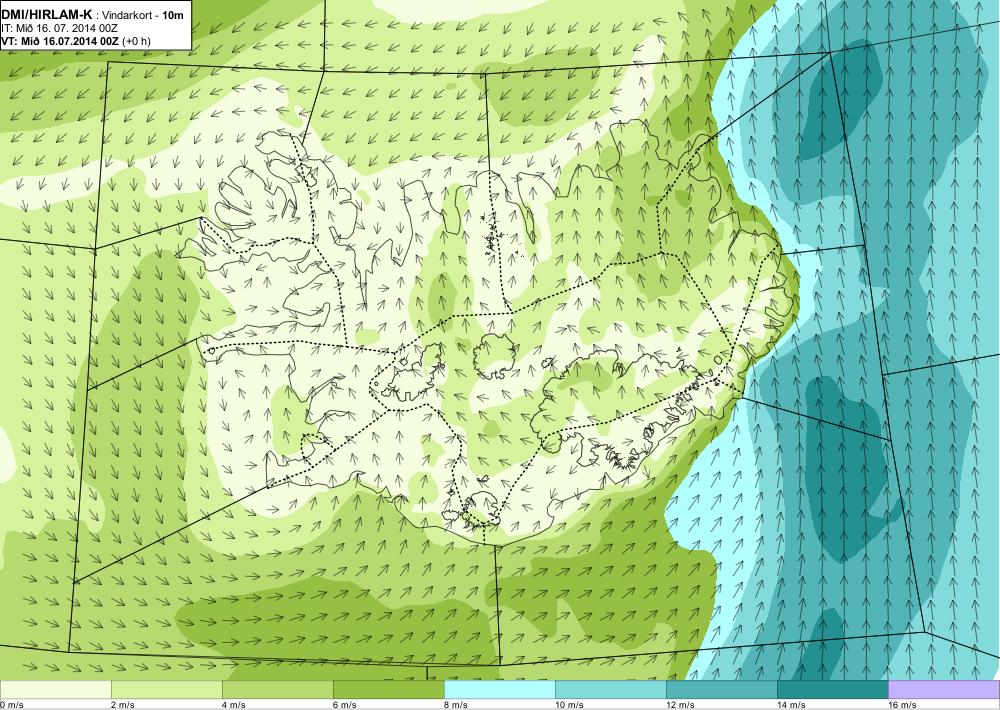Click the '2 m/s' legend label
1000x710 pixels.
coord(122,704)
